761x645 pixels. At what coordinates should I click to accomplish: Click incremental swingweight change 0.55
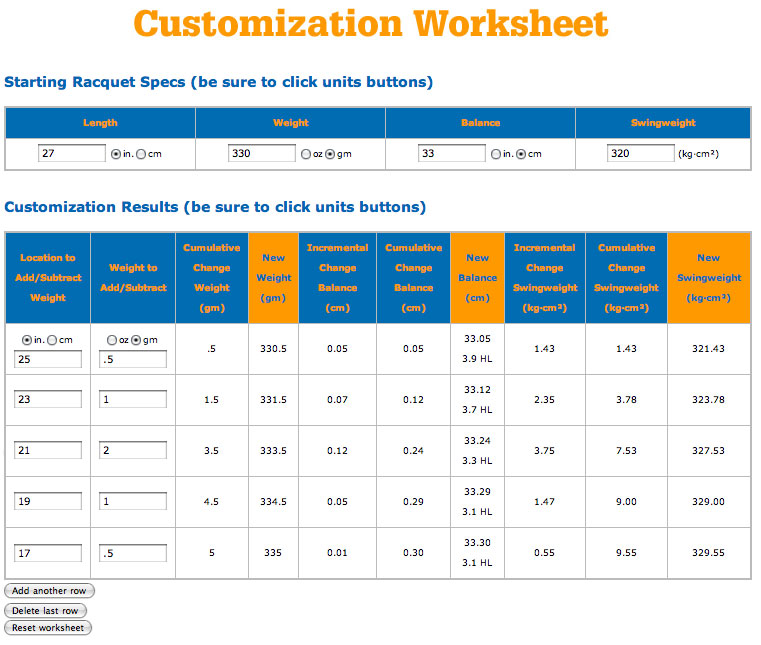point(544,552)
